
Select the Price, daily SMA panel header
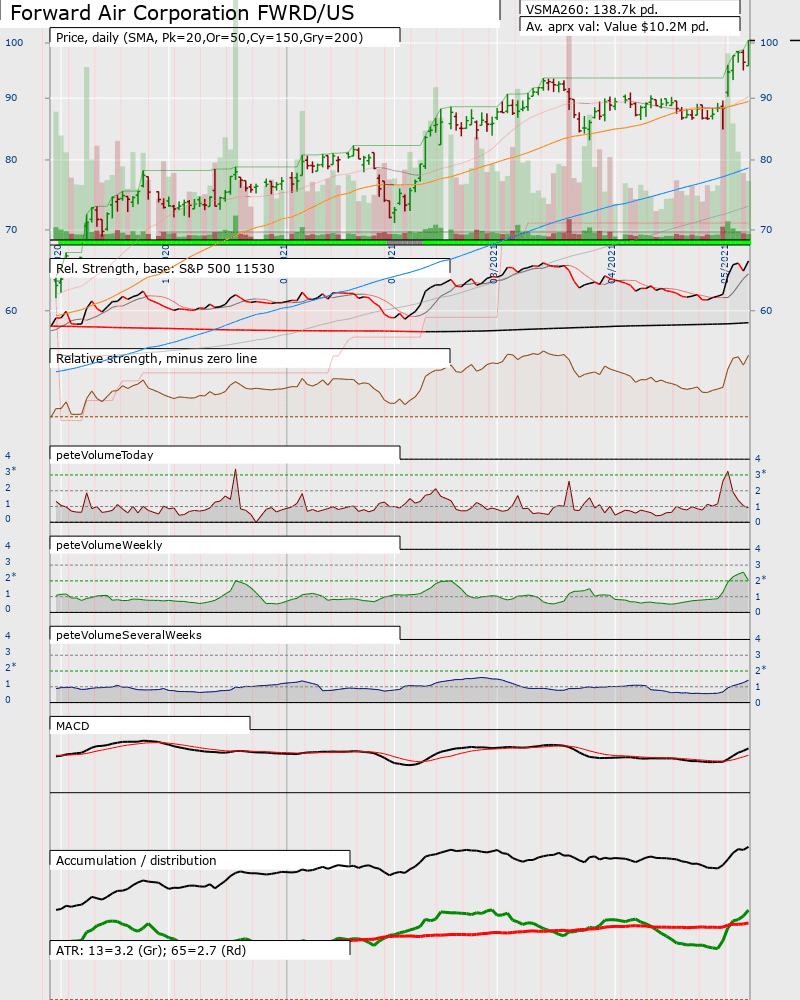point(209,38)
